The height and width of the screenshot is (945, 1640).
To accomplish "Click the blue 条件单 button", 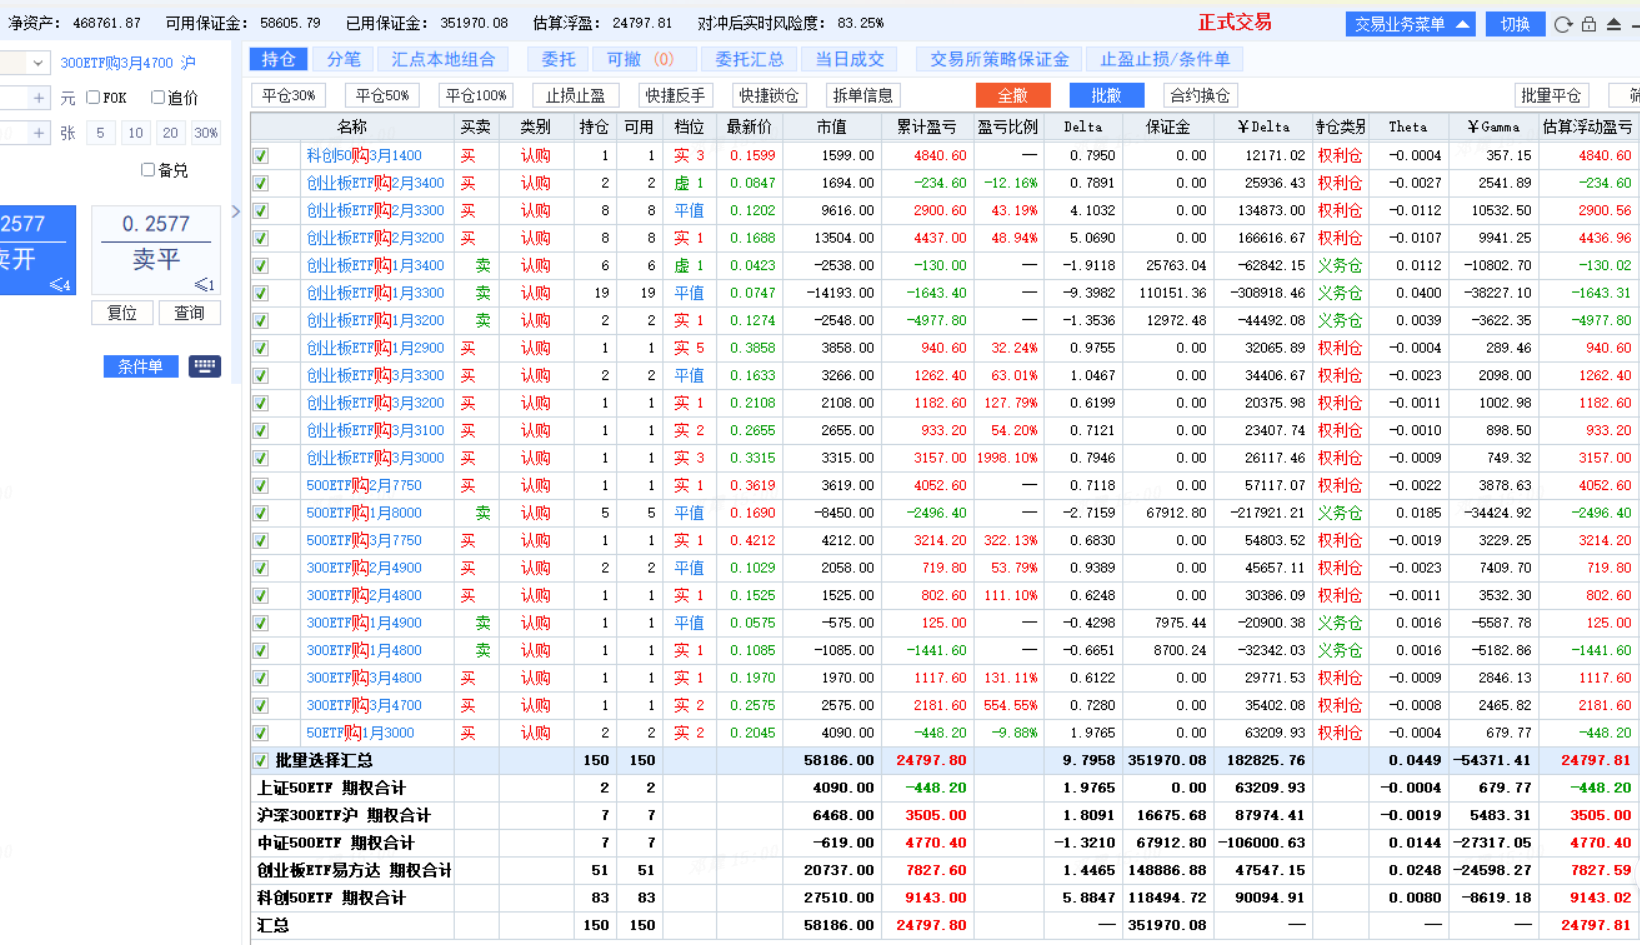I will click(140, 366).
